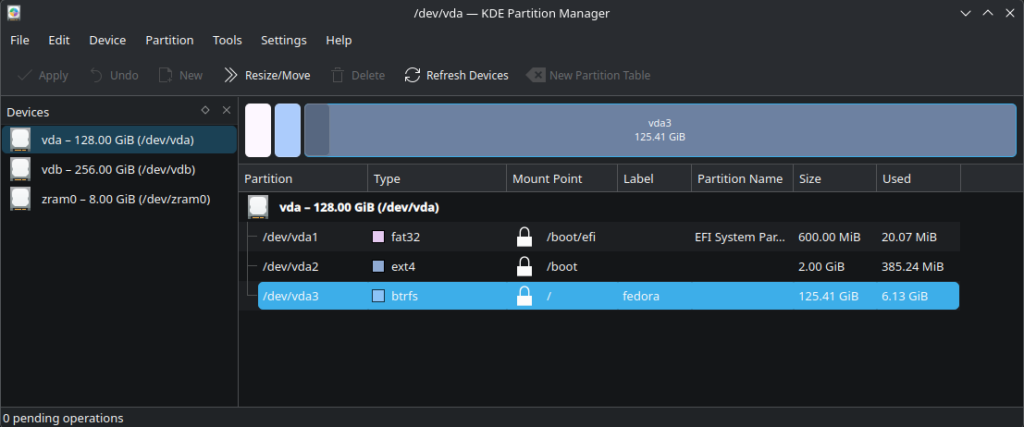
Task: Click the 0 pending operations status text
Action: coord(63,418)
